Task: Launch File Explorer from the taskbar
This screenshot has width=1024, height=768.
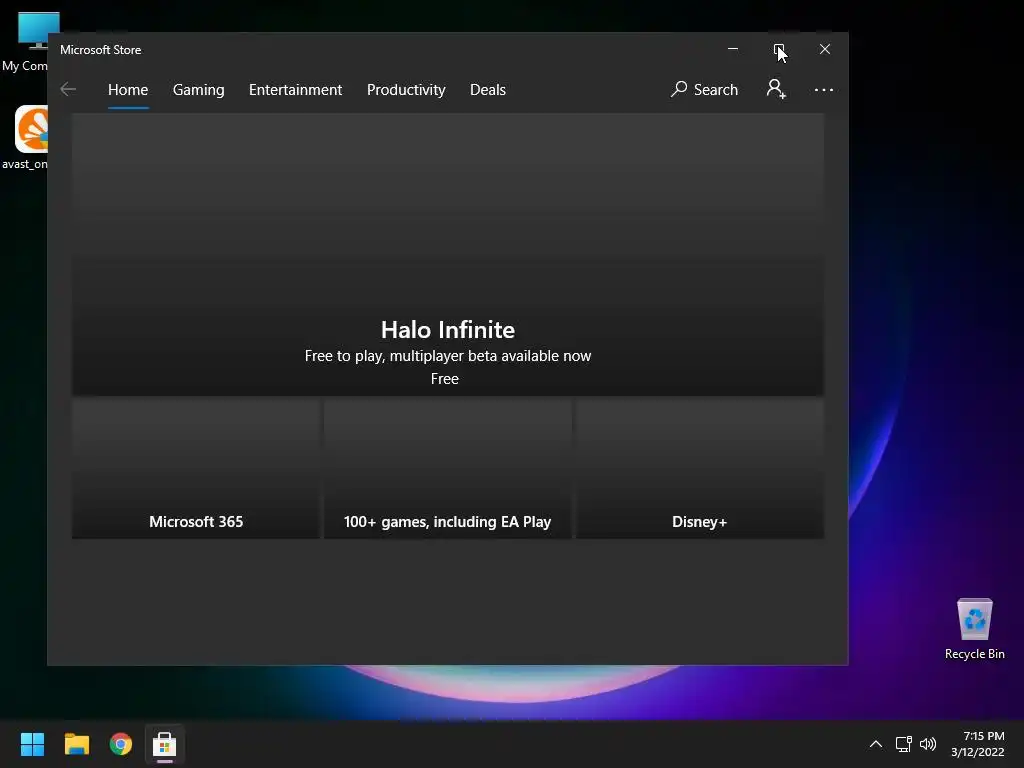Action: [x=76, y=744]
